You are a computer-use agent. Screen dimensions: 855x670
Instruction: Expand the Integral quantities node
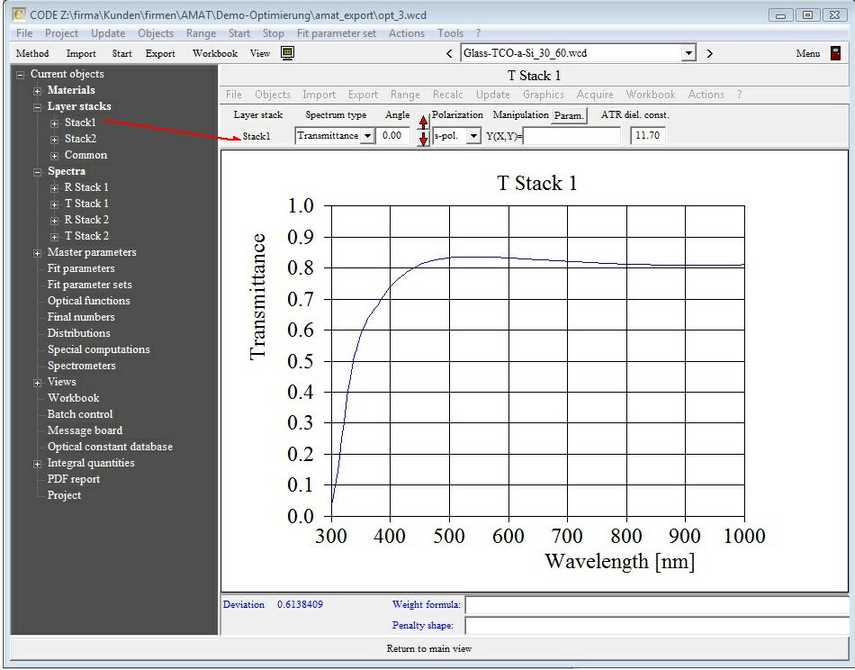(37, 464)
